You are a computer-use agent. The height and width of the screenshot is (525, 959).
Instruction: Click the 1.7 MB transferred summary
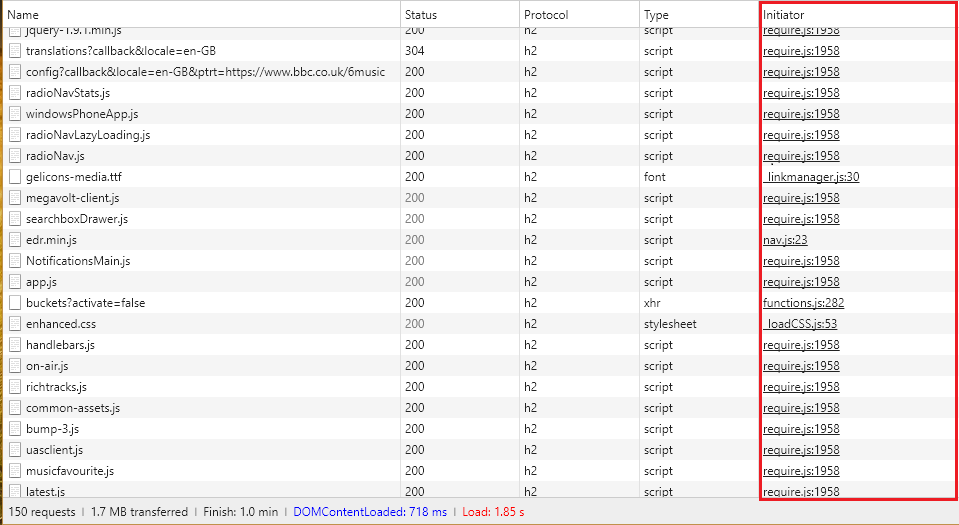139,512
